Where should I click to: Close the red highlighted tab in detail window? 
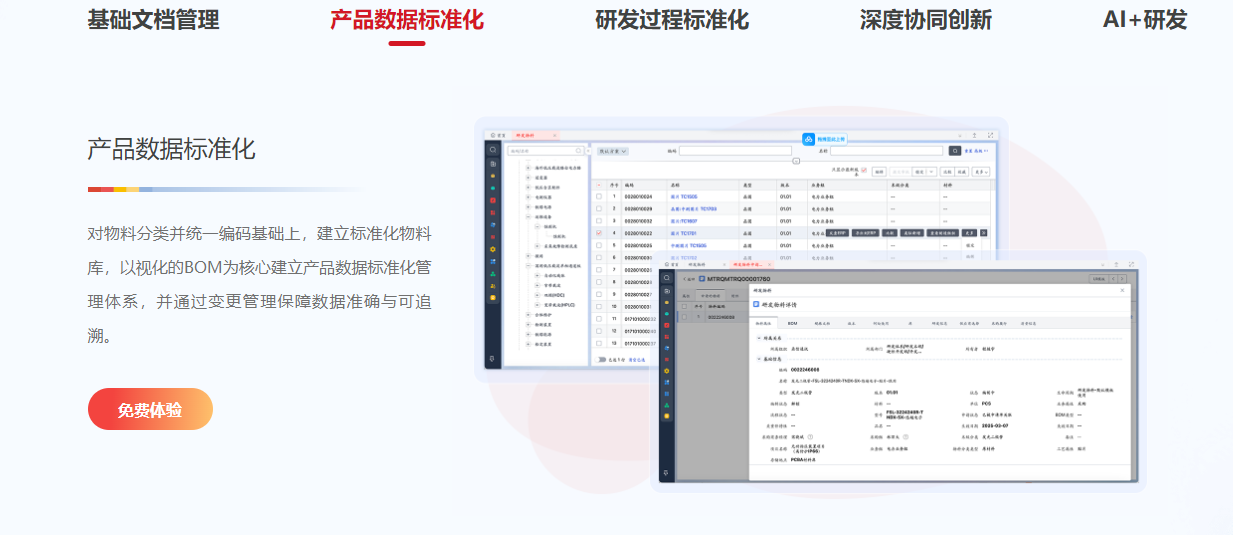769,264
